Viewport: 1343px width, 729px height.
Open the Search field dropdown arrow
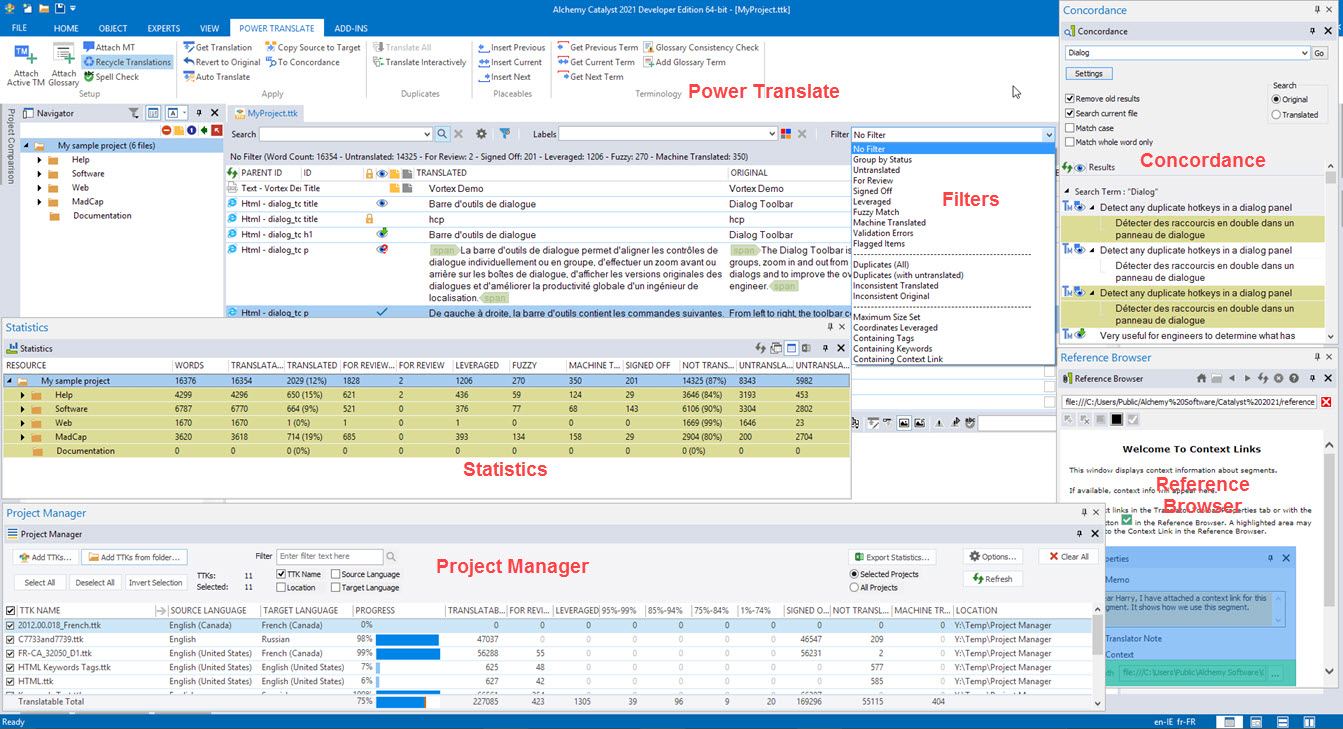(426, 134)
